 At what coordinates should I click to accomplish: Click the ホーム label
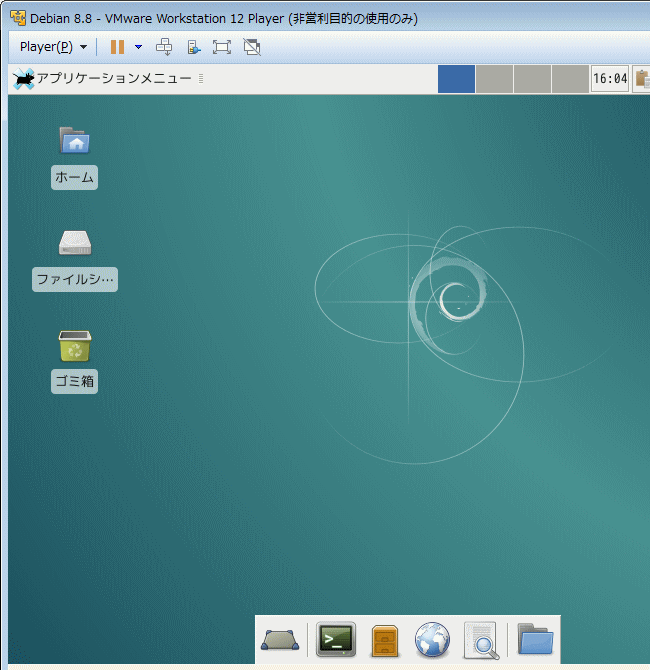coord(74,177)
